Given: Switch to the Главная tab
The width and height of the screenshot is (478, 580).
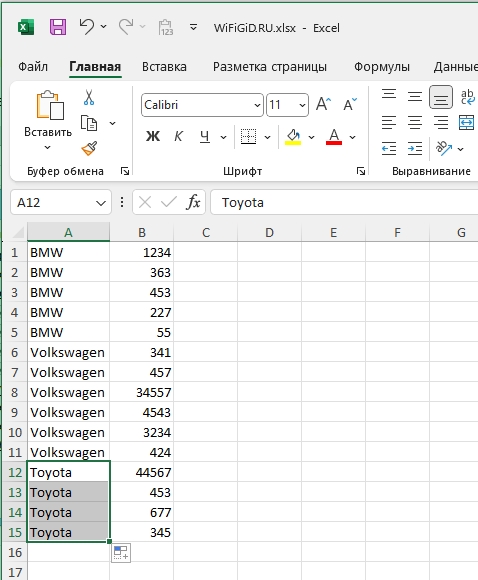Looking at the screenshot, I should point(95,67).
